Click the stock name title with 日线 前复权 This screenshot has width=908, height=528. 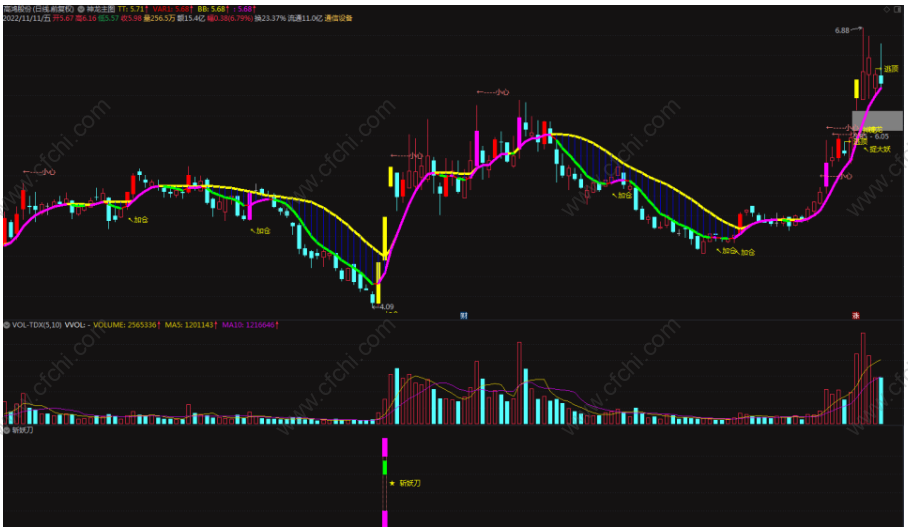(39, 9)
